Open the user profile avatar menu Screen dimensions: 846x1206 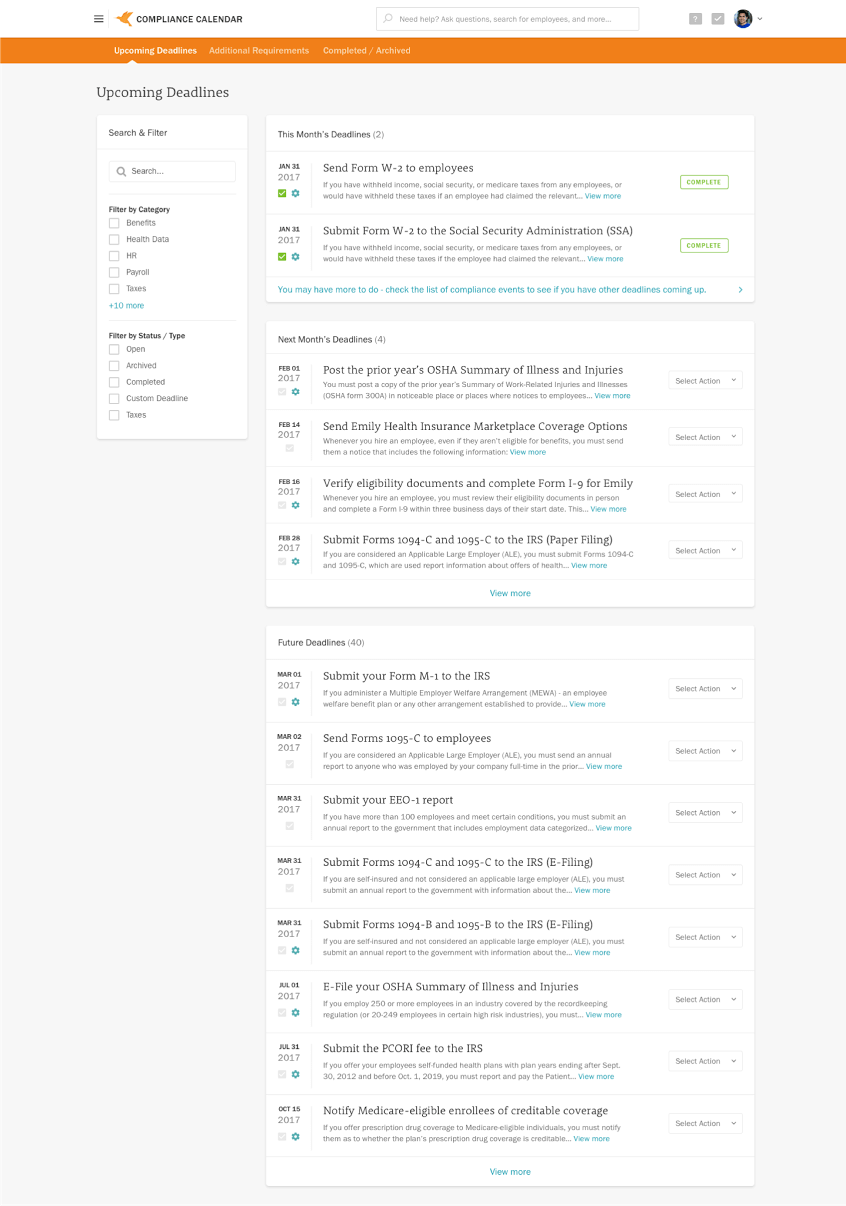[x=743, y=19]
